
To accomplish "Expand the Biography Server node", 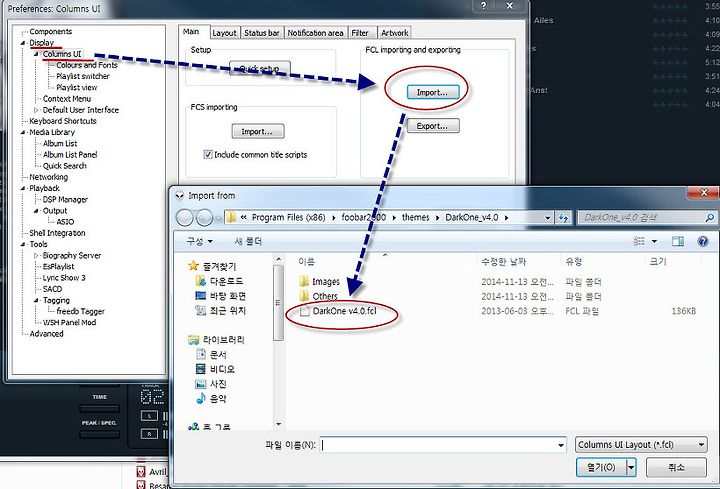I will click(x=36, y=255).
